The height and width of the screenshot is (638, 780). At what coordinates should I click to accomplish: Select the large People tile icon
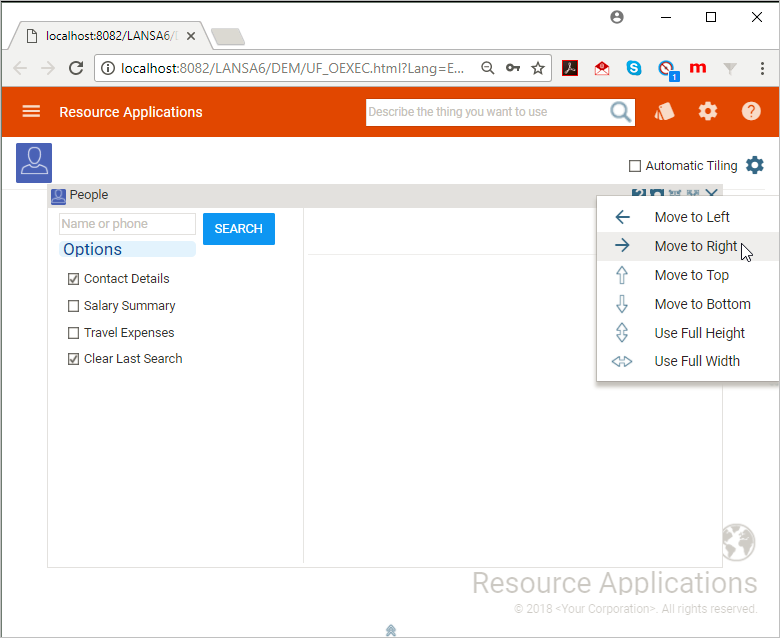34,163
